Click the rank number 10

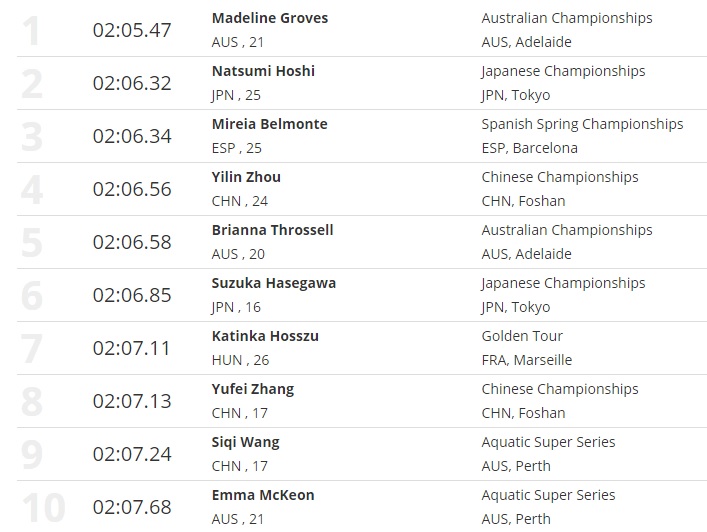pos(43,508)
